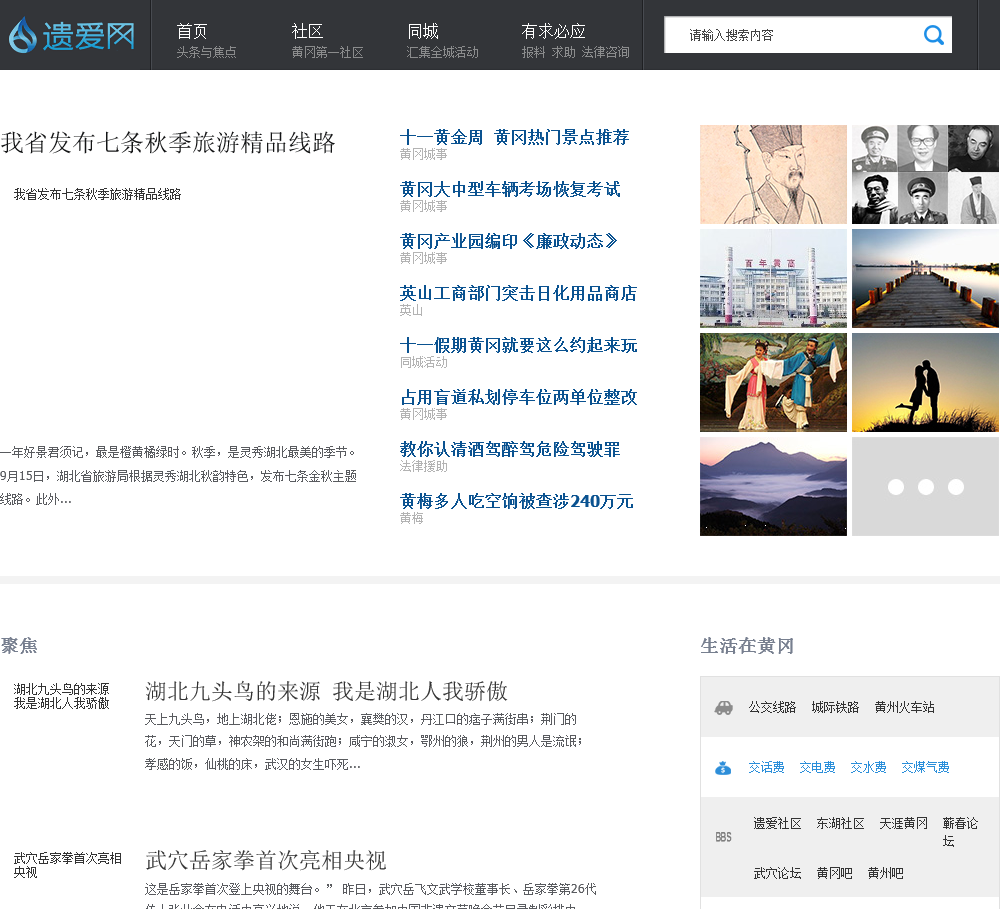Open the three-dots more photos tile
This screenshot has width=1000, height=909.
click(x=925, y=487)
